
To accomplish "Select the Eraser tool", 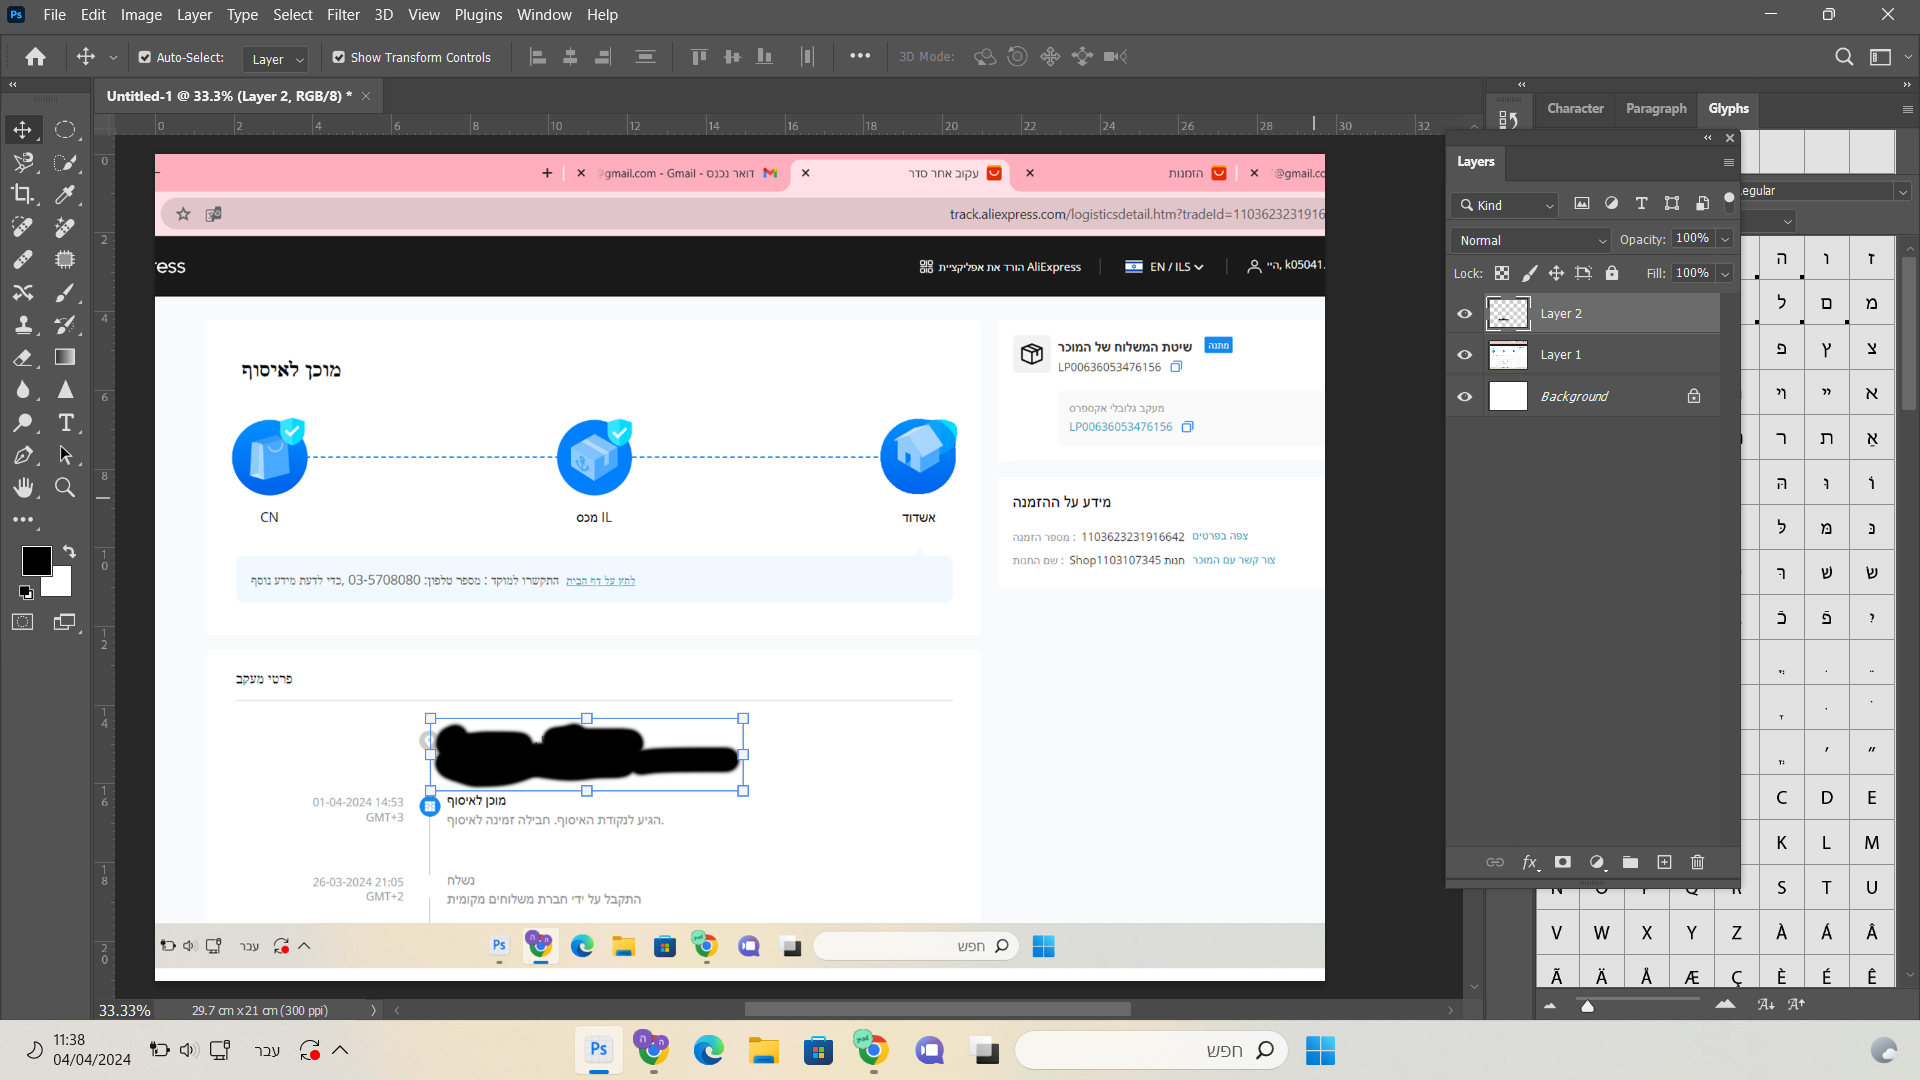I will [22, 357].
